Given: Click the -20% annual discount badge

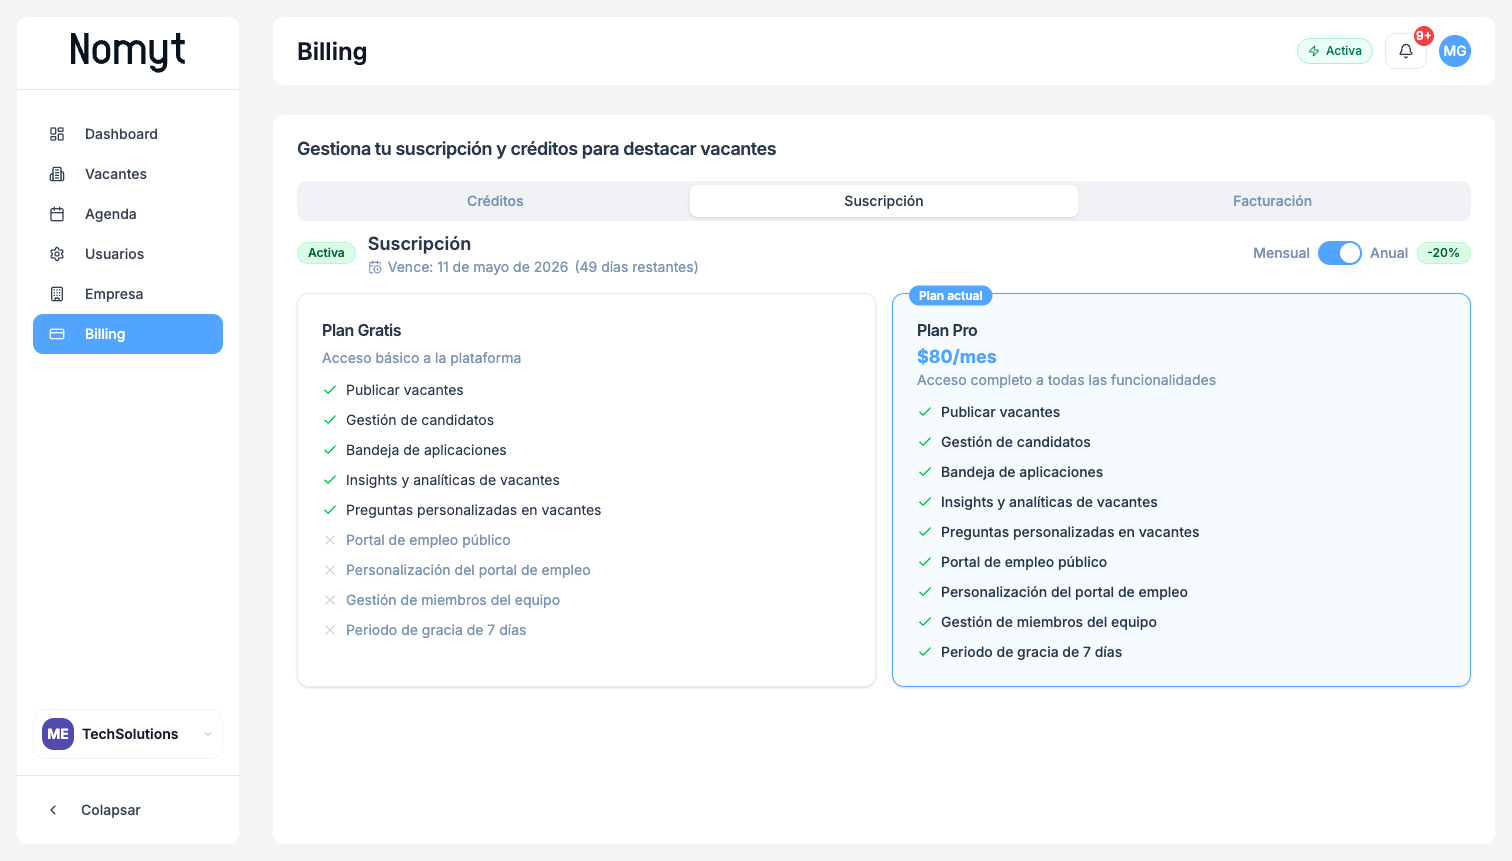Looking at the screenshot, I should (1443, 253).
